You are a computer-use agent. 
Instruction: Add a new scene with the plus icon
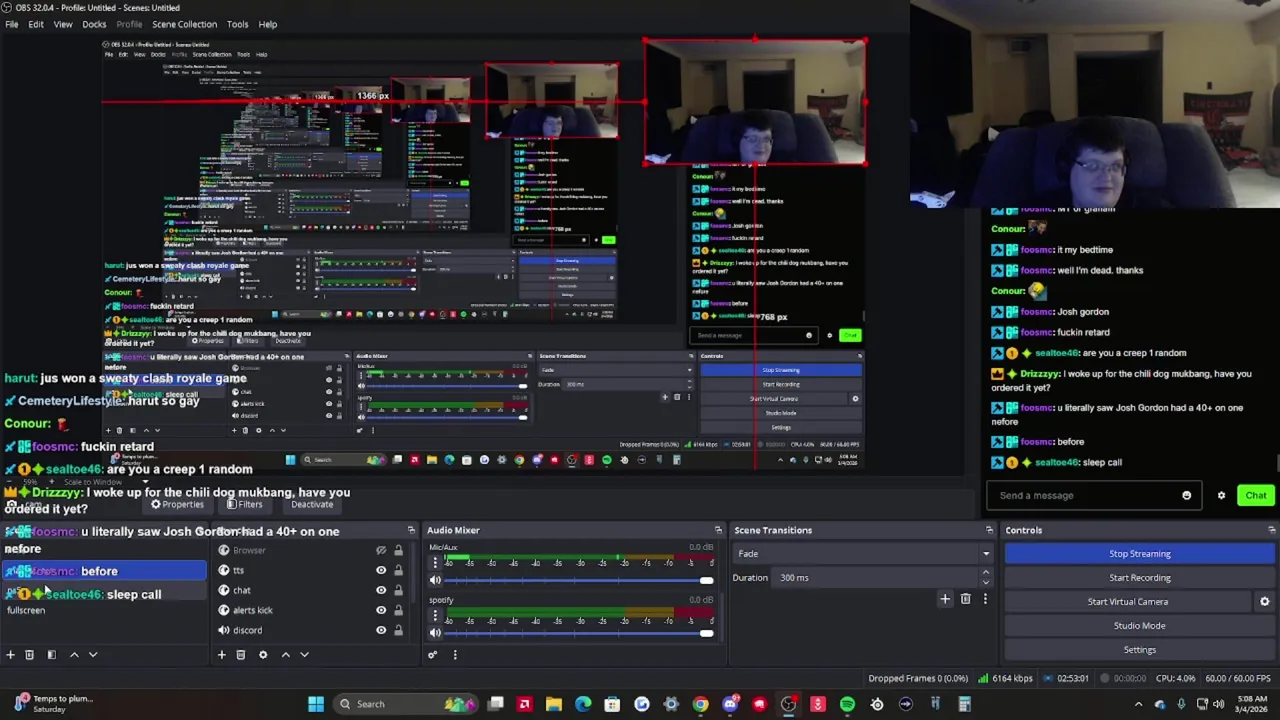[10, 655]
